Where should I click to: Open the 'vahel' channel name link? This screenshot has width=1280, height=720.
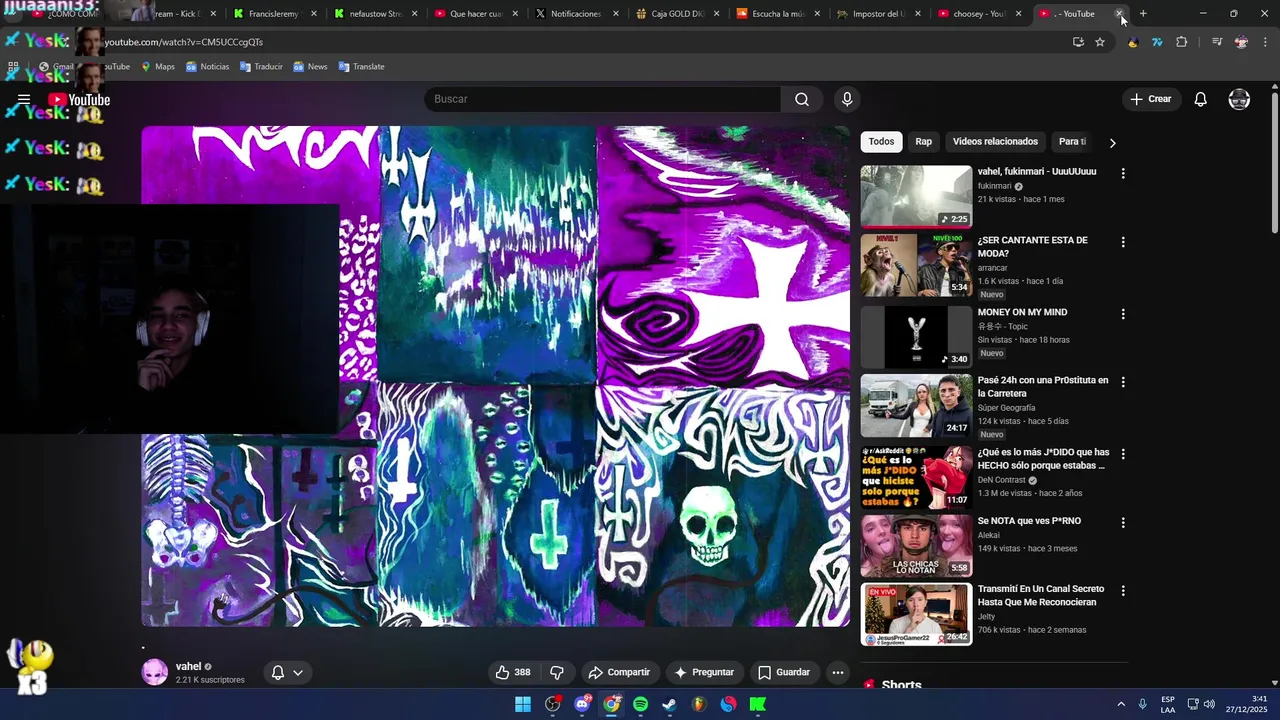(x=188, y=666)
